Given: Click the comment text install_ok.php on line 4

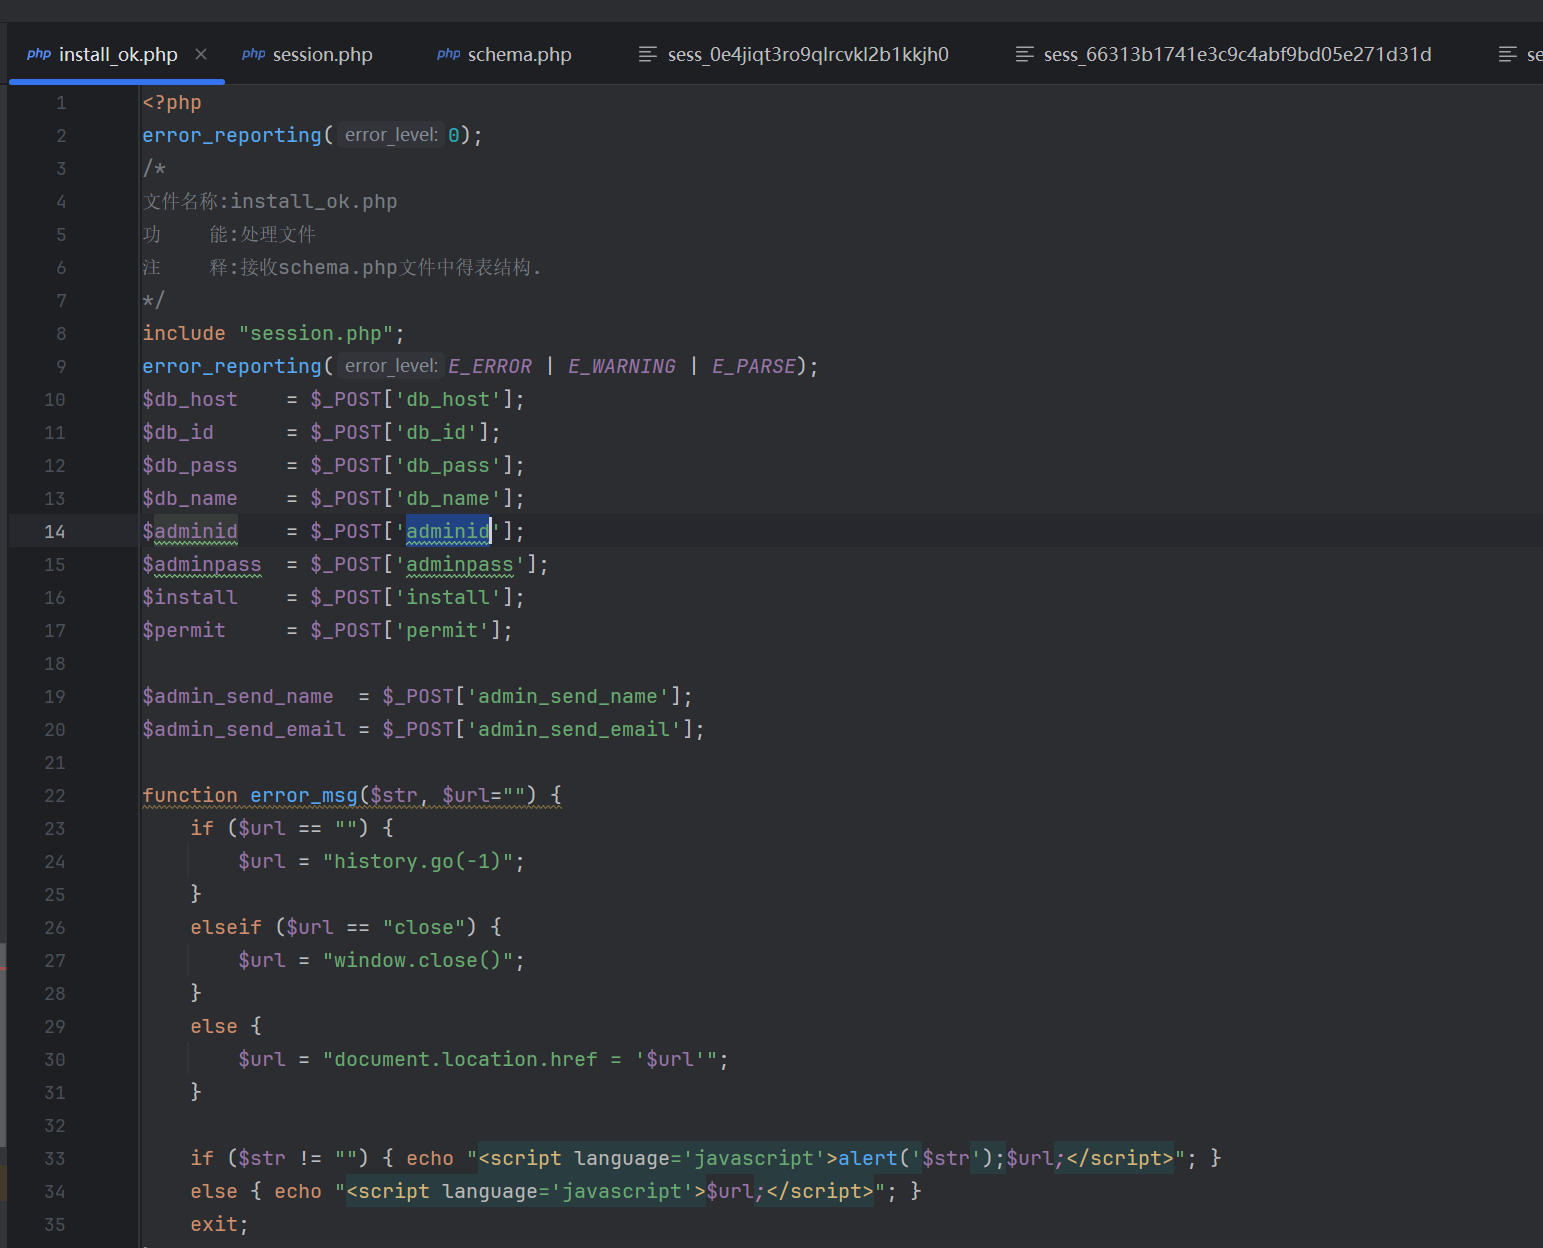Looking at the screenshot, I should (314, 201).
